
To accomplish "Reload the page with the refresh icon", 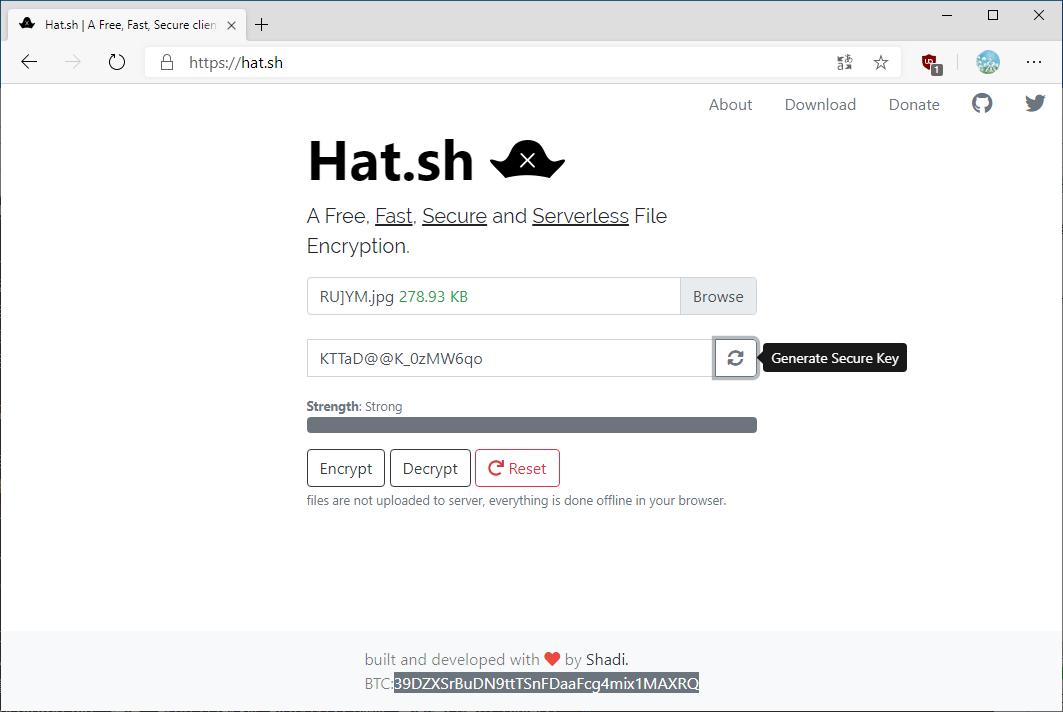I will [x=117, y=62].
